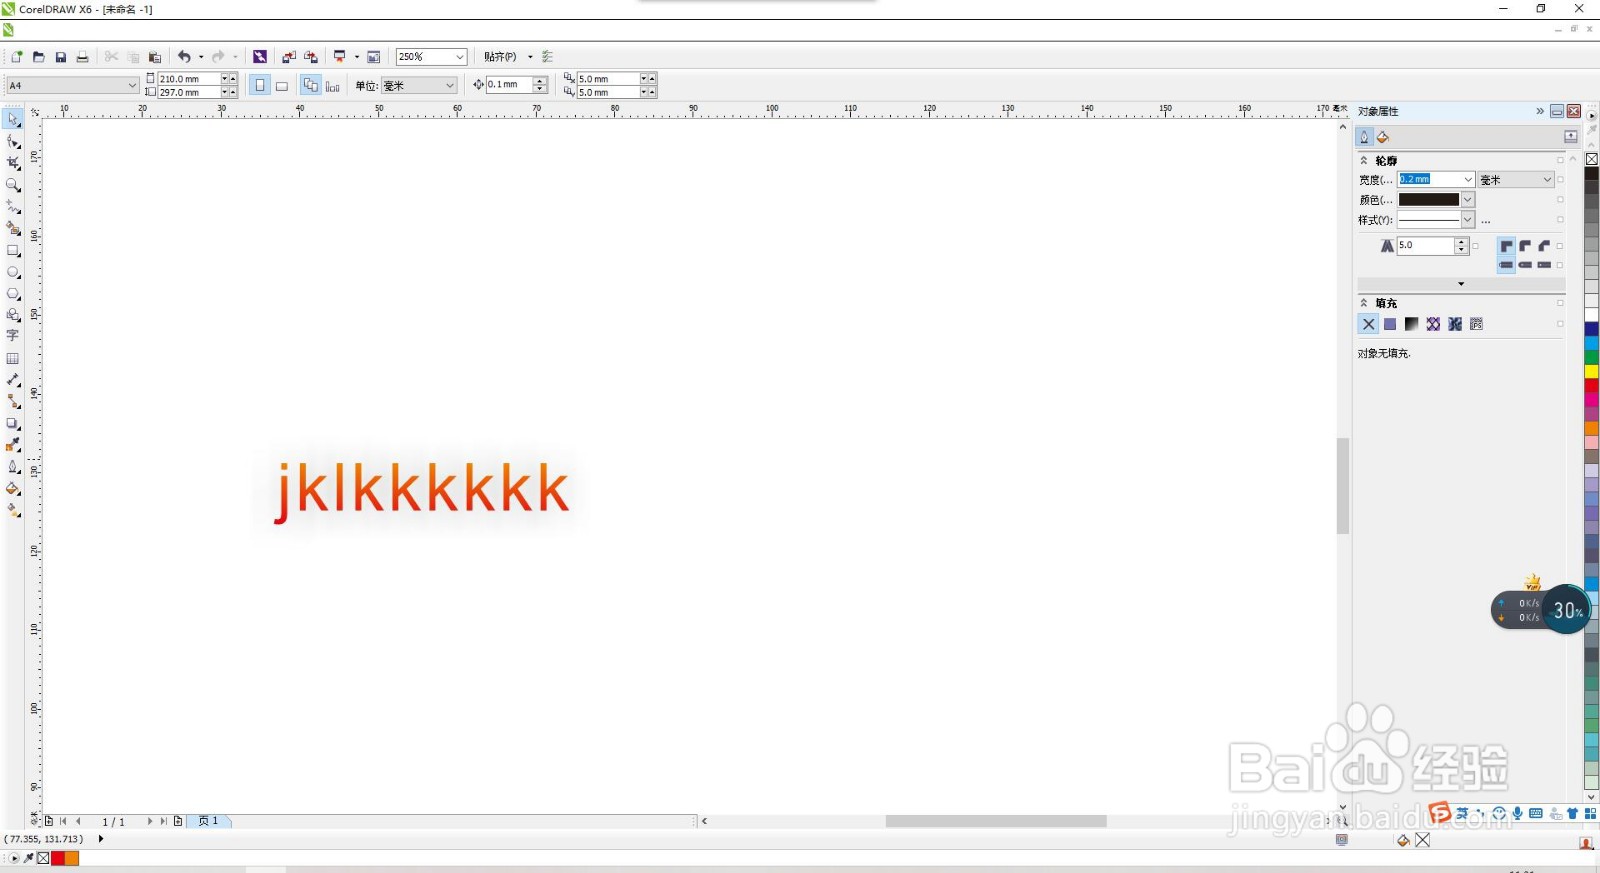
Task: Select the Text tool
Action: 13,337
